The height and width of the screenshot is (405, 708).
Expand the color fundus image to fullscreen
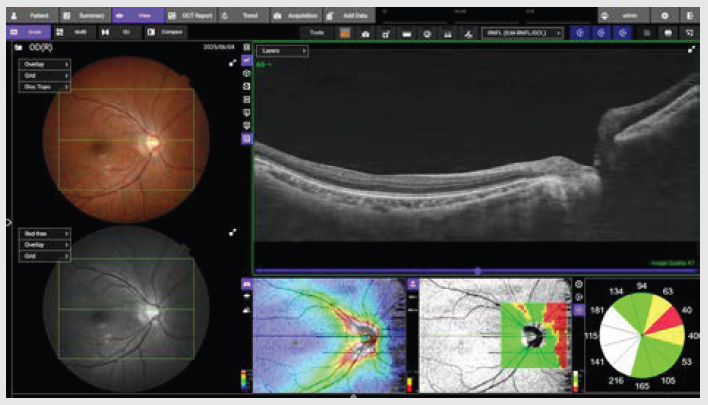[x=232, y=62]
